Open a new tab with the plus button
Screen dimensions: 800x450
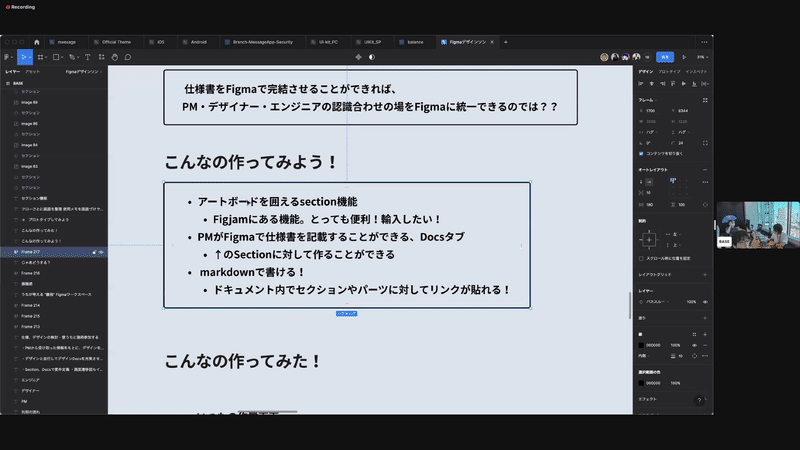click(x=506, y=42)
